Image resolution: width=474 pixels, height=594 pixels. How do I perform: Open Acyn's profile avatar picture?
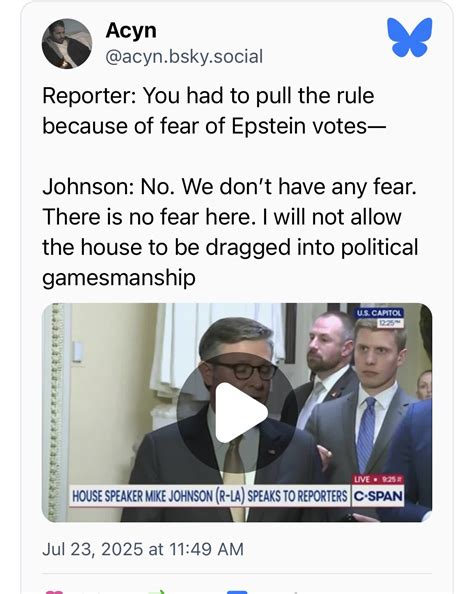click(67, 44)
